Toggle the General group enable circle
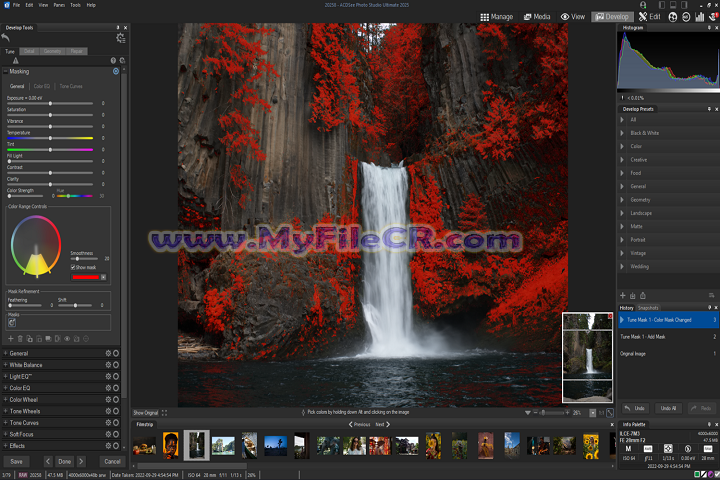 coord(116,353)
